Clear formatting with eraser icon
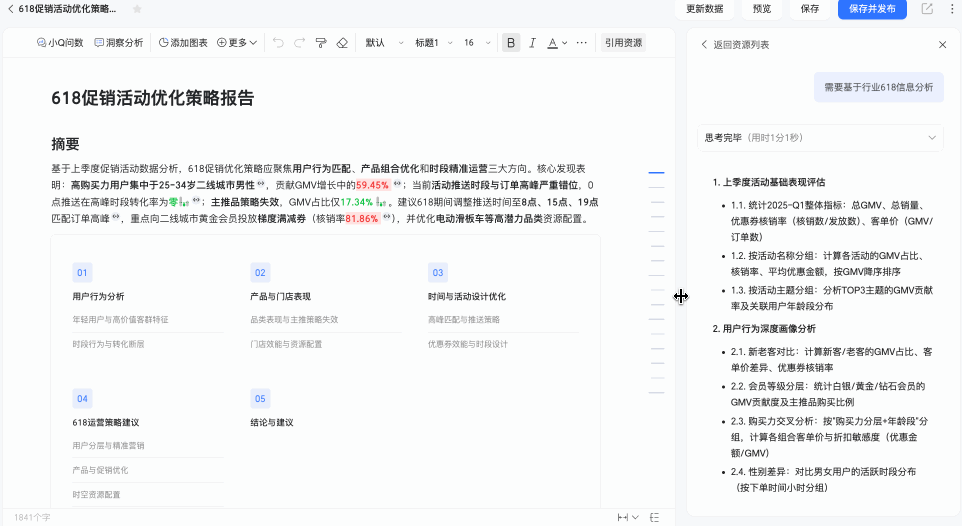 coord(342,43)
